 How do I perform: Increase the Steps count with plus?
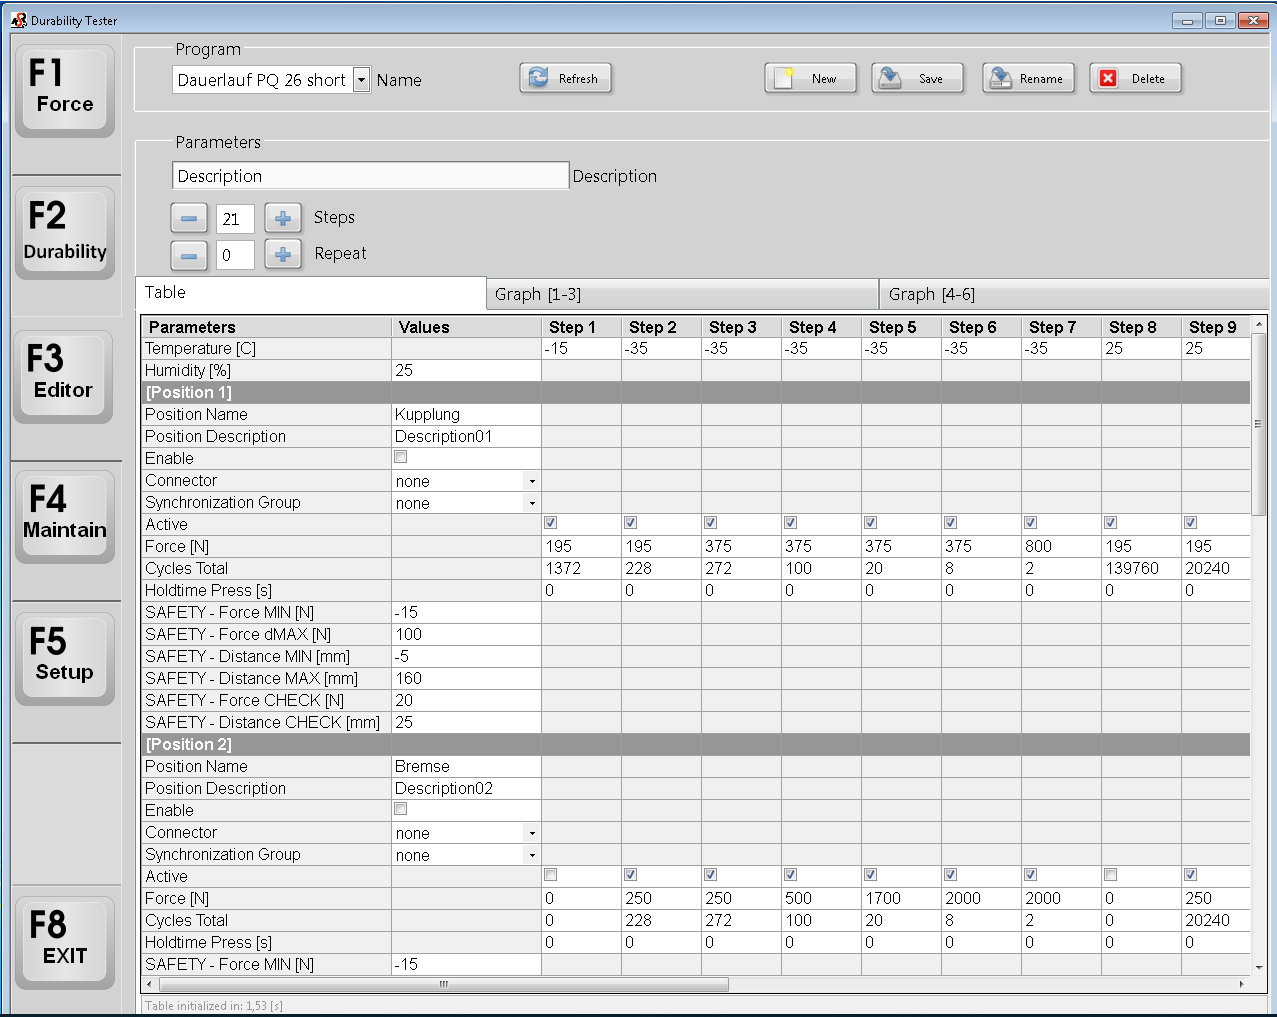point(283,218)
